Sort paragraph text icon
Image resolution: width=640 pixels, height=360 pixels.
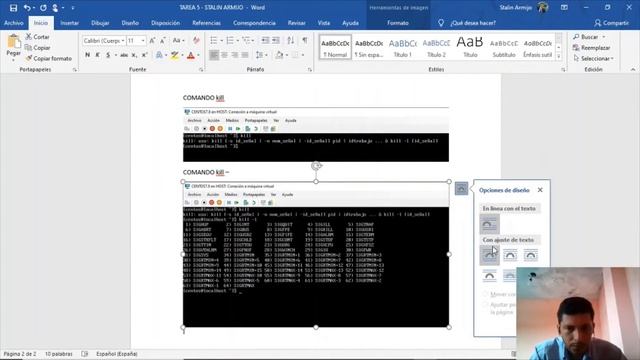[x=291, y=40]
